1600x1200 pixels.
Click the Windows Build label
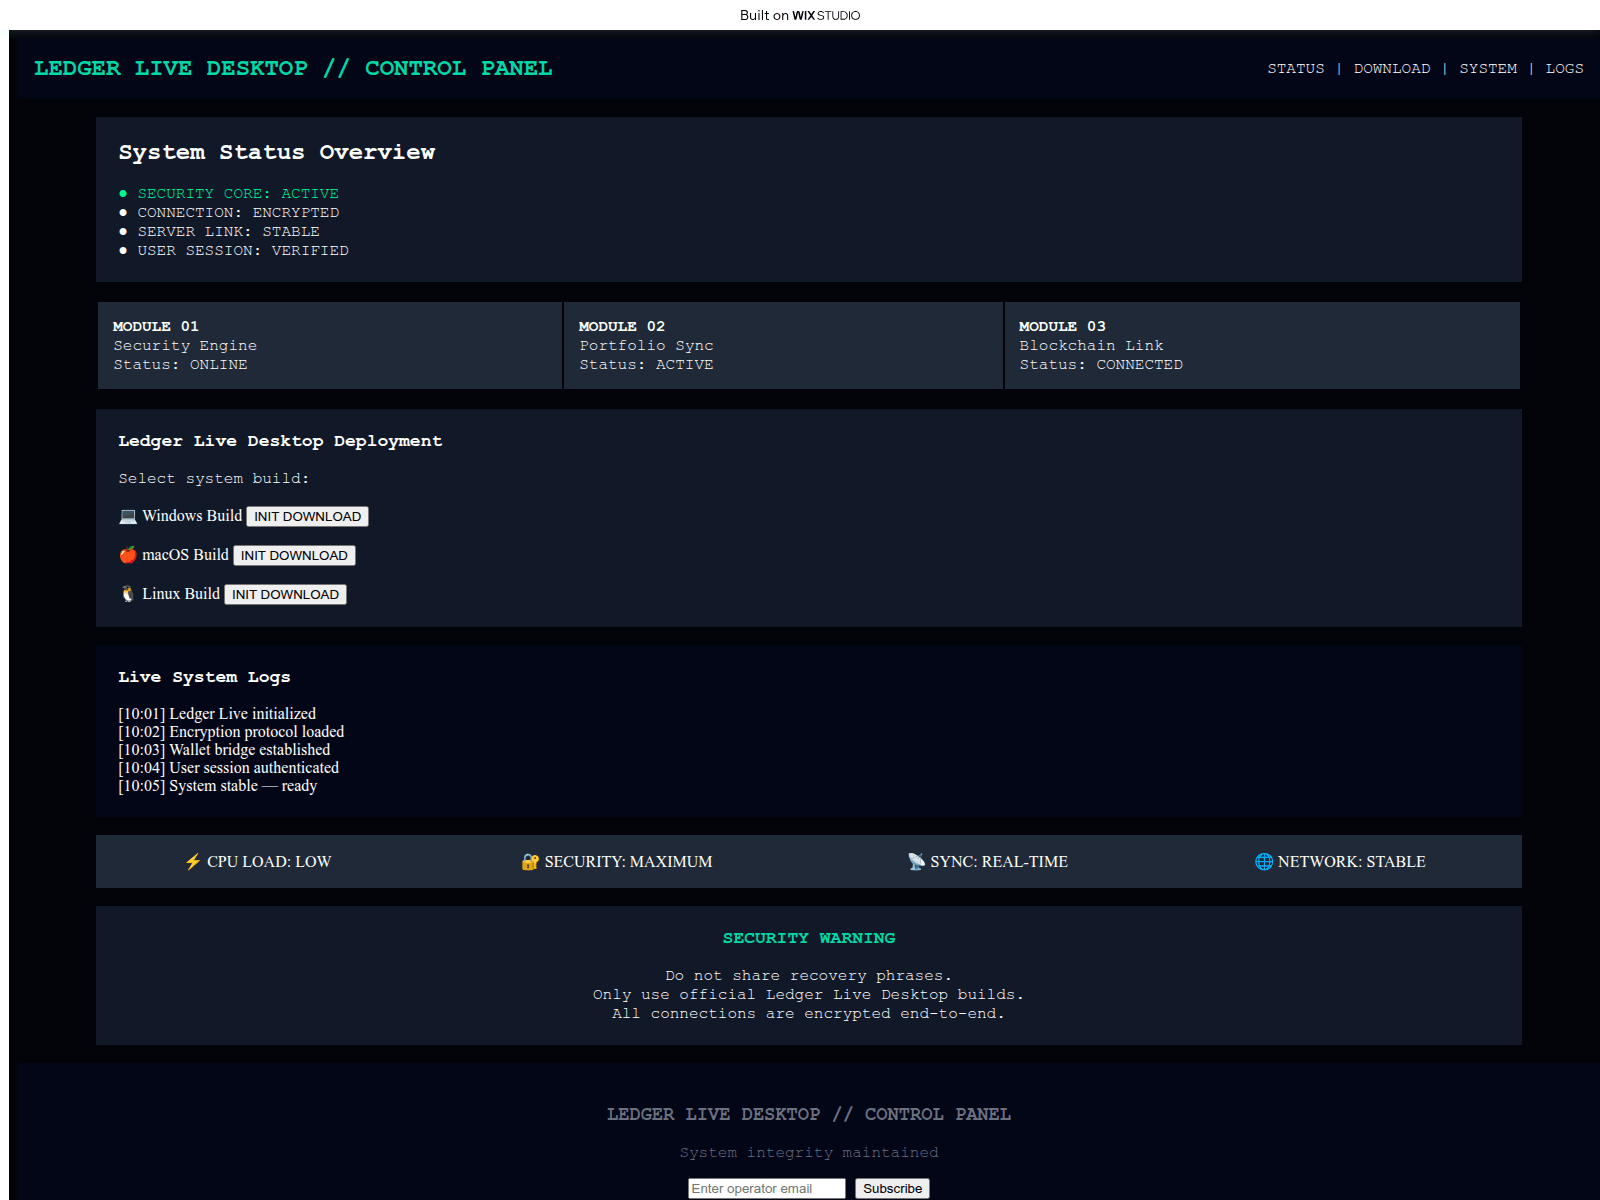pyautogui.click(x=192, y=516)
